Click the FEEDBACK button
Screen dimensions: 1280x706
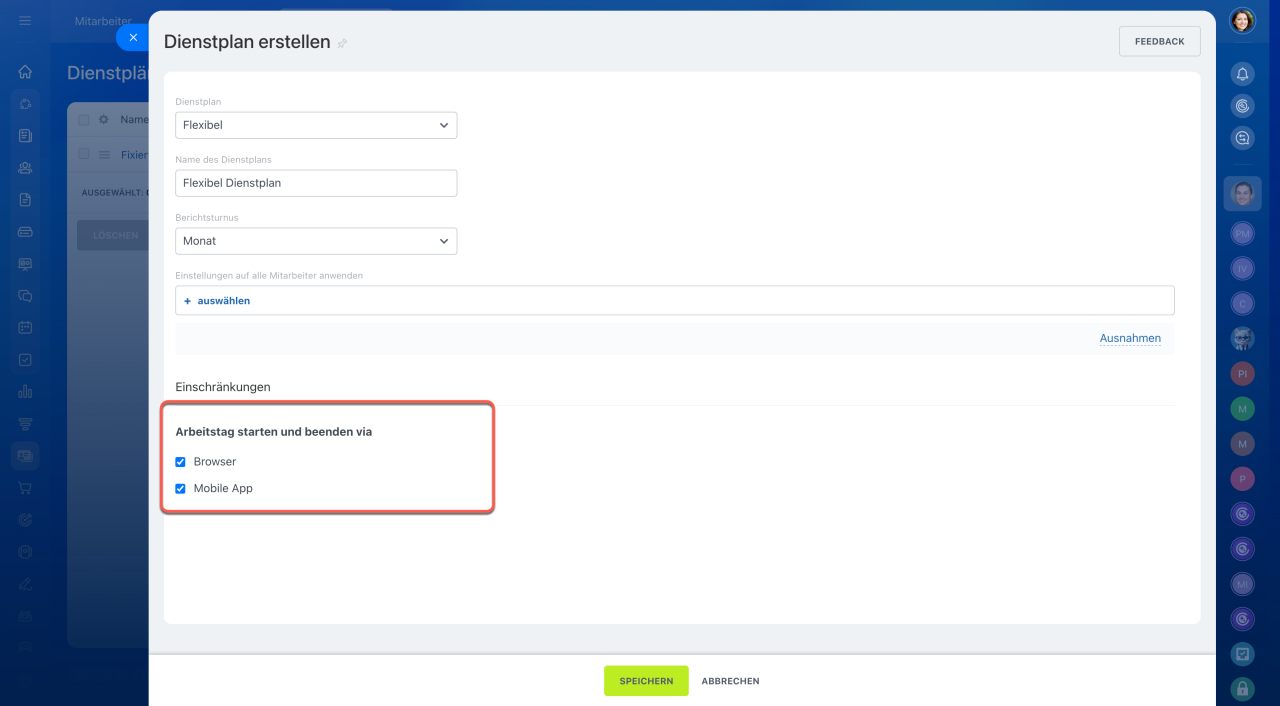click(1159, 41)
